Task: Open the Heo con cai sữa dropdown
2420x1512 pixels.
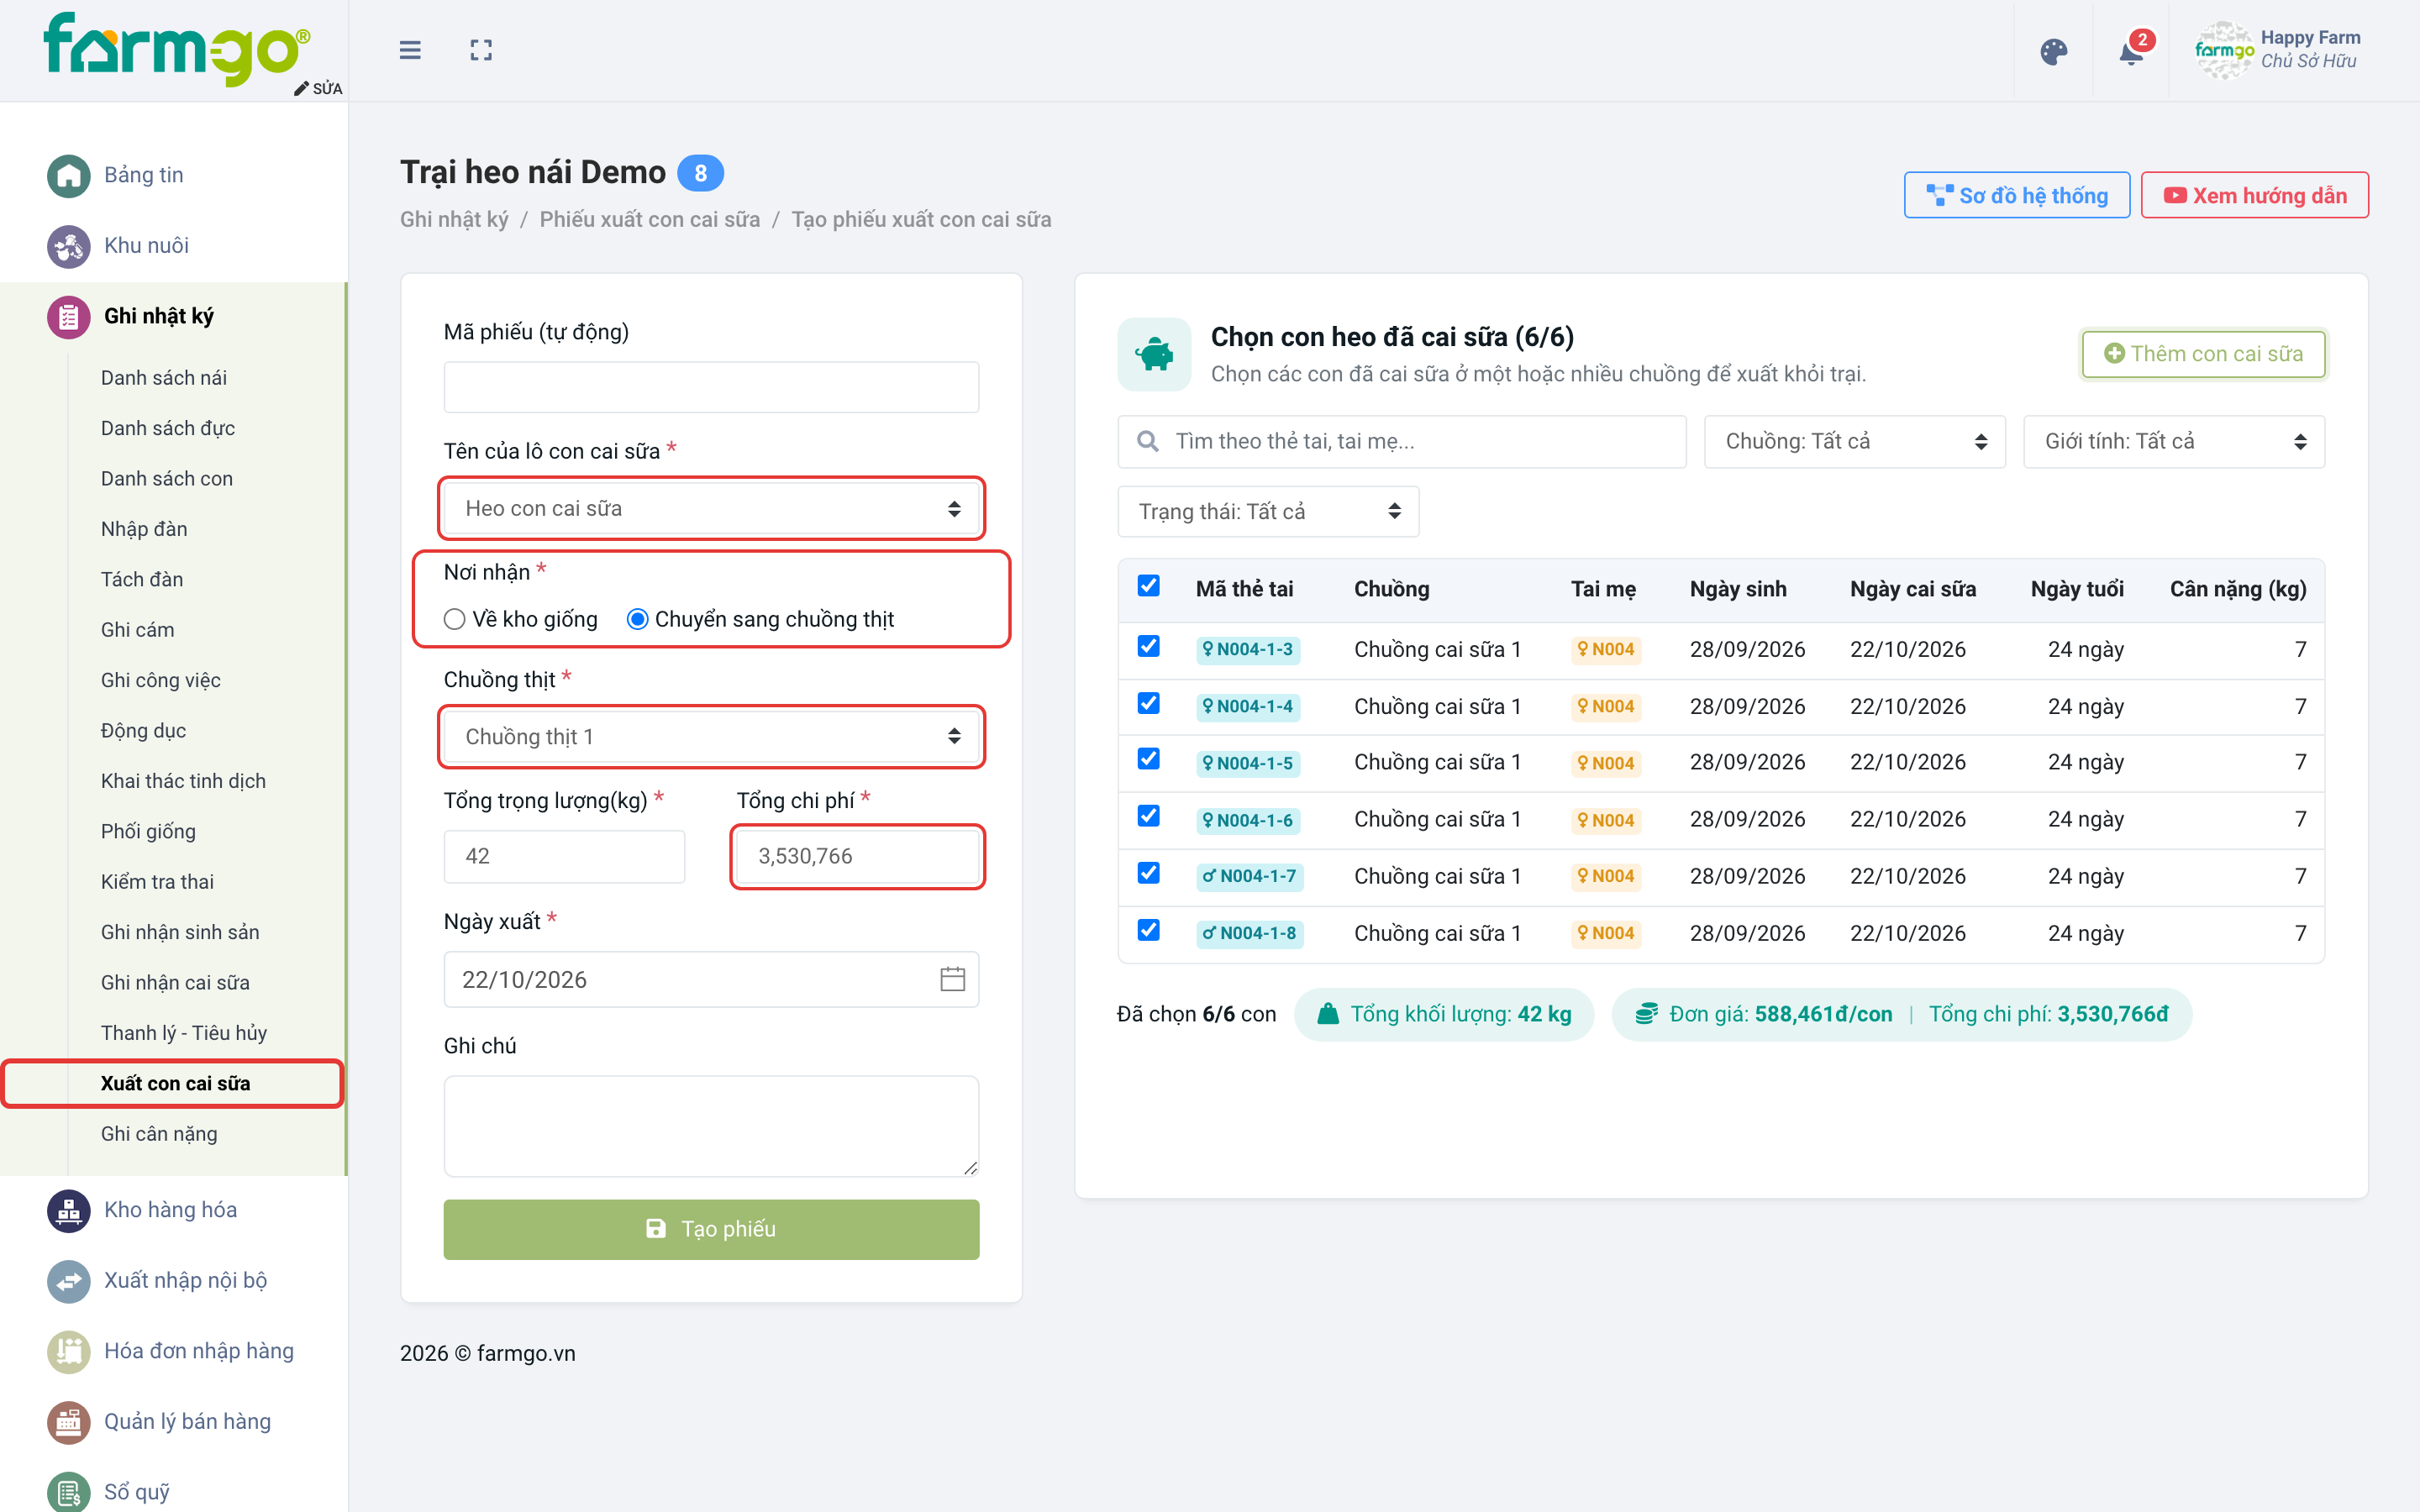Action: [711, 508]
